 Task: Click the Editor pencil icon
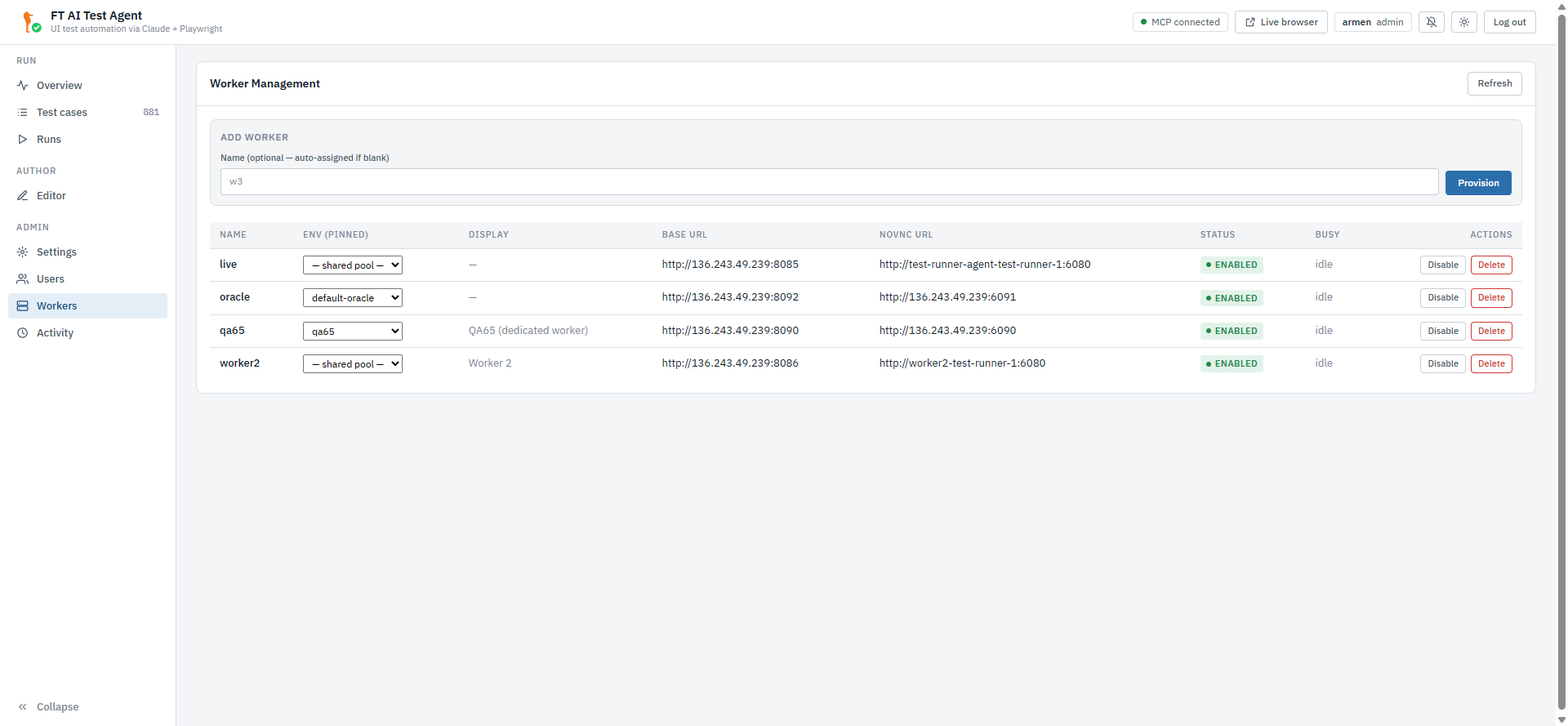click(x=23, y=196)
